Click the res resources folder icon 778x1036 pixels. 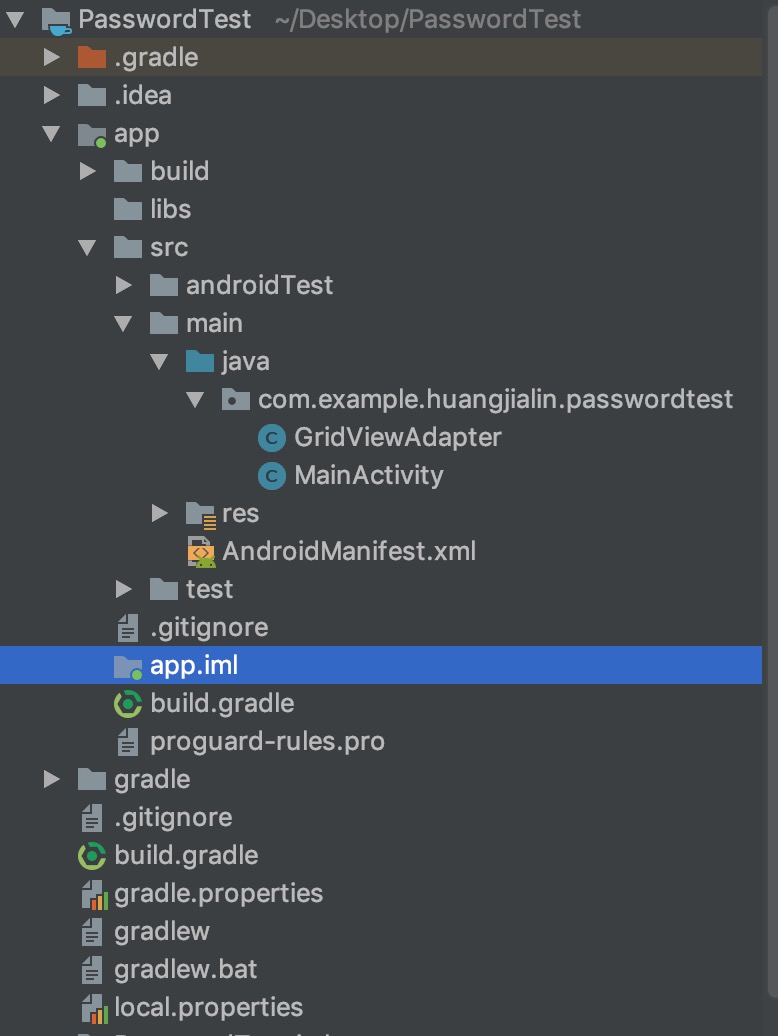tap(201, 514)
